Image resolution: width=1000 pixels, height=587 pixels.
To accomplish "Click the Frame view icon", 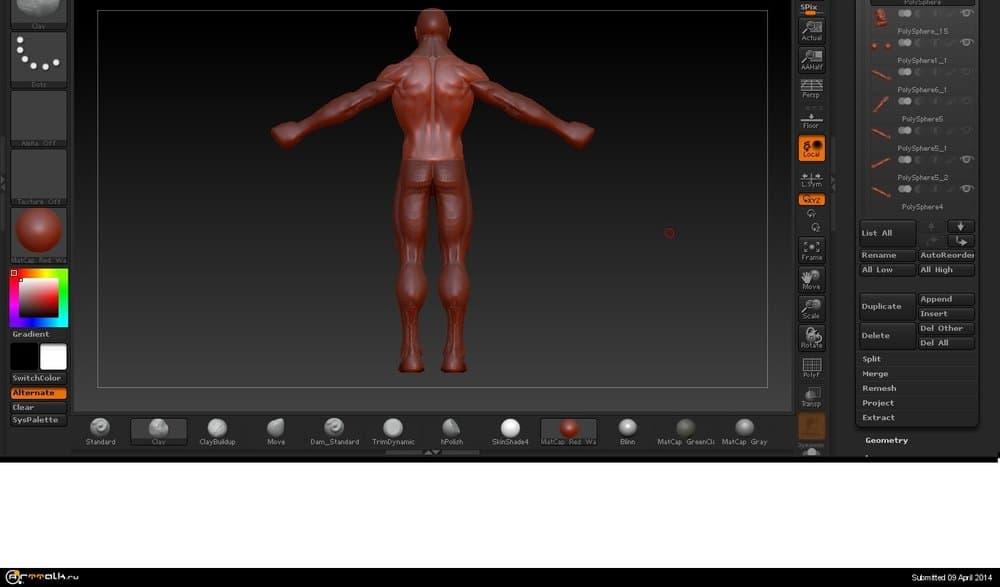I will click(x=811, y=249).
